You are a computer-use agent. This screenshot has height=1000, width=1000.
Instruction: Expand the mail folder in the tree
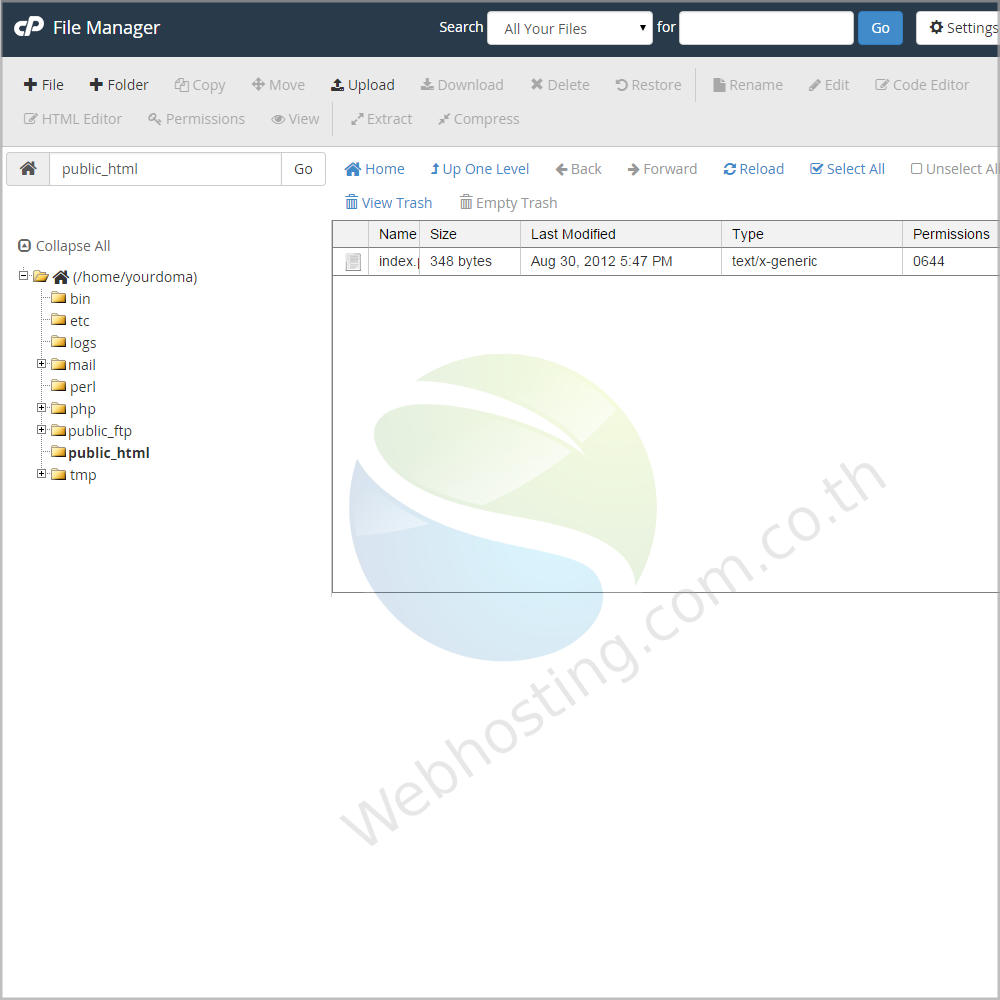[x=41, y=364]
